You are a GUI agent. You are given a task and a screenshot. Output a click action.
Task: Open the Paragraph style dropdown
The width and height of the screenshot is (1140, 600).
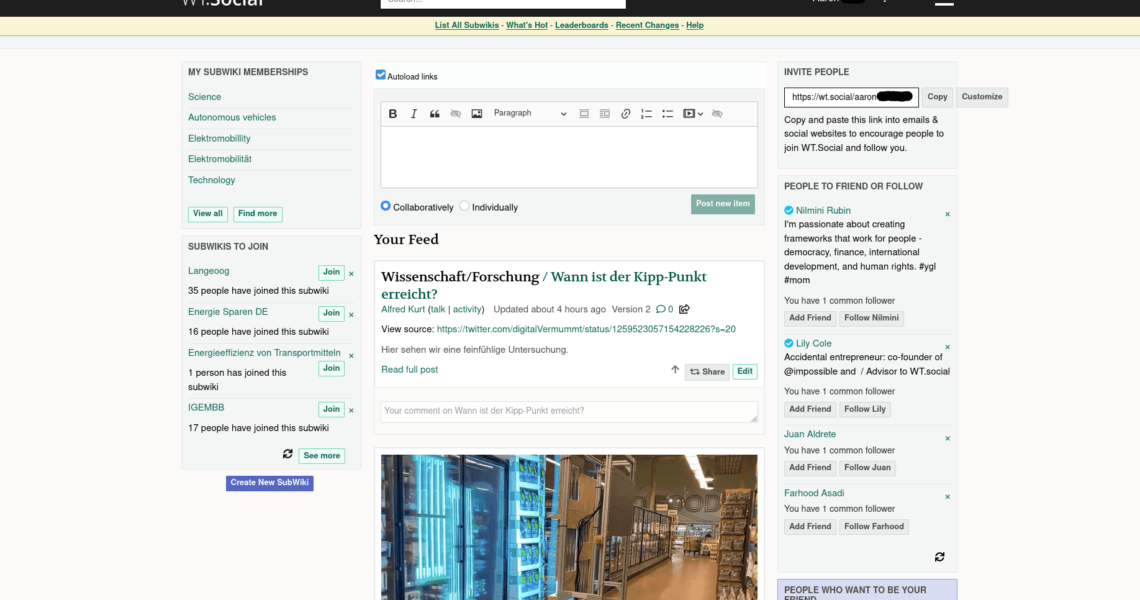pos(529,114)
